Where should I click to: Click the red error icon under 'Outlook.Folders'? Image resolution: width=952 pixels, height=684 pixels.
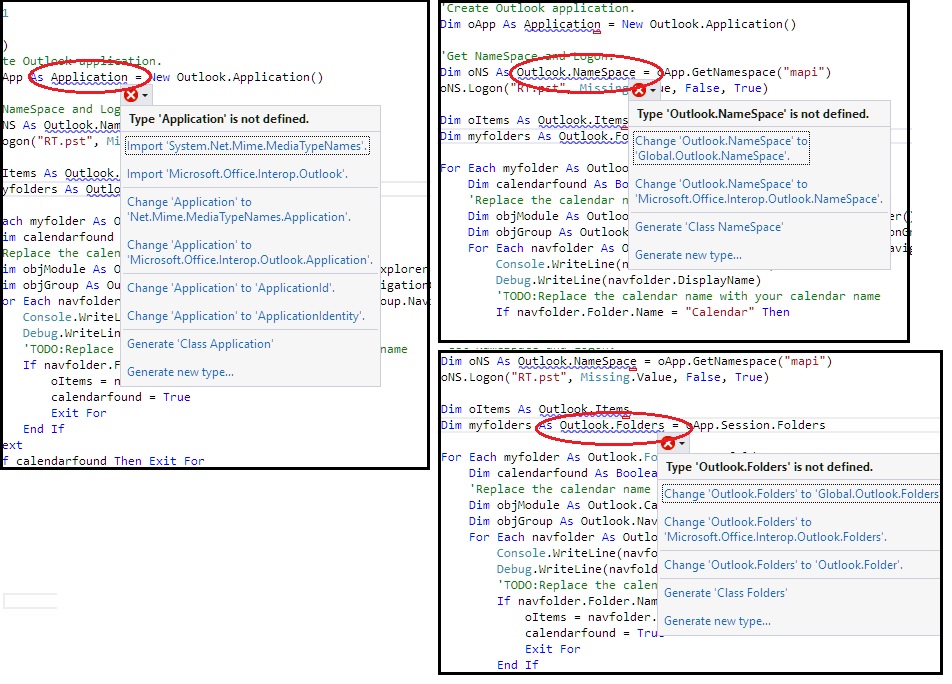(x=668, y=442)
